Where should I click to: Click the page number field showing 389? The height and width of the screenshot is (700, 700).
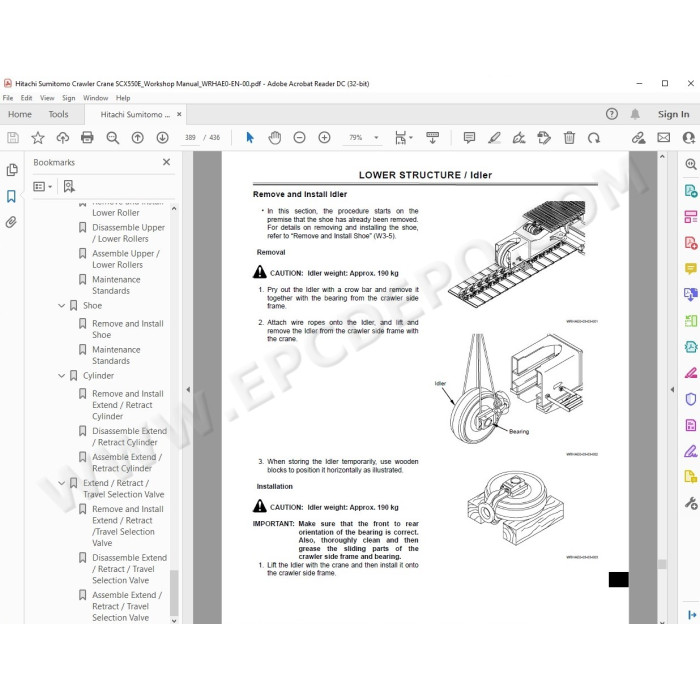click(x=190, y=138)
